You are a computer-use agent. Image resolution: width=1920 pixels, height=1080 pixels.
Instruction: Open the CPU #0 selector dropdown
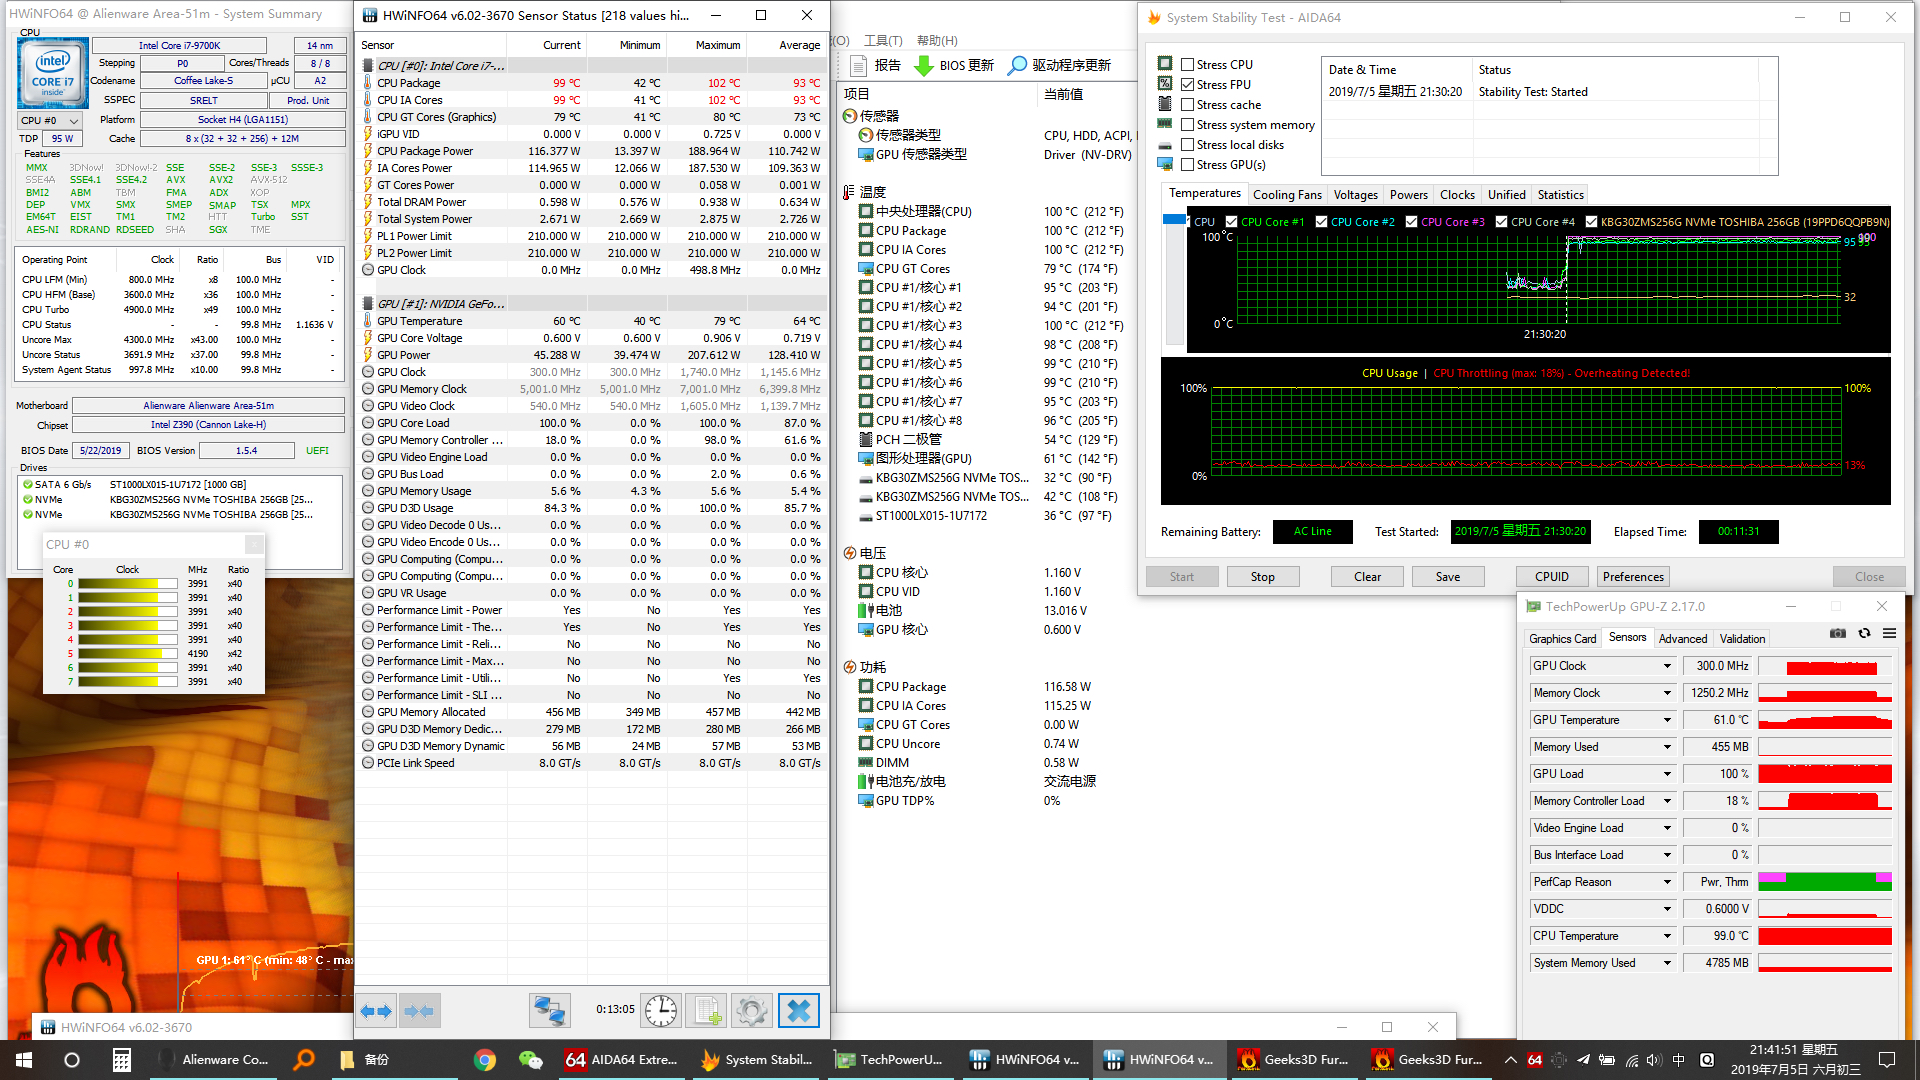coord(50,120)
